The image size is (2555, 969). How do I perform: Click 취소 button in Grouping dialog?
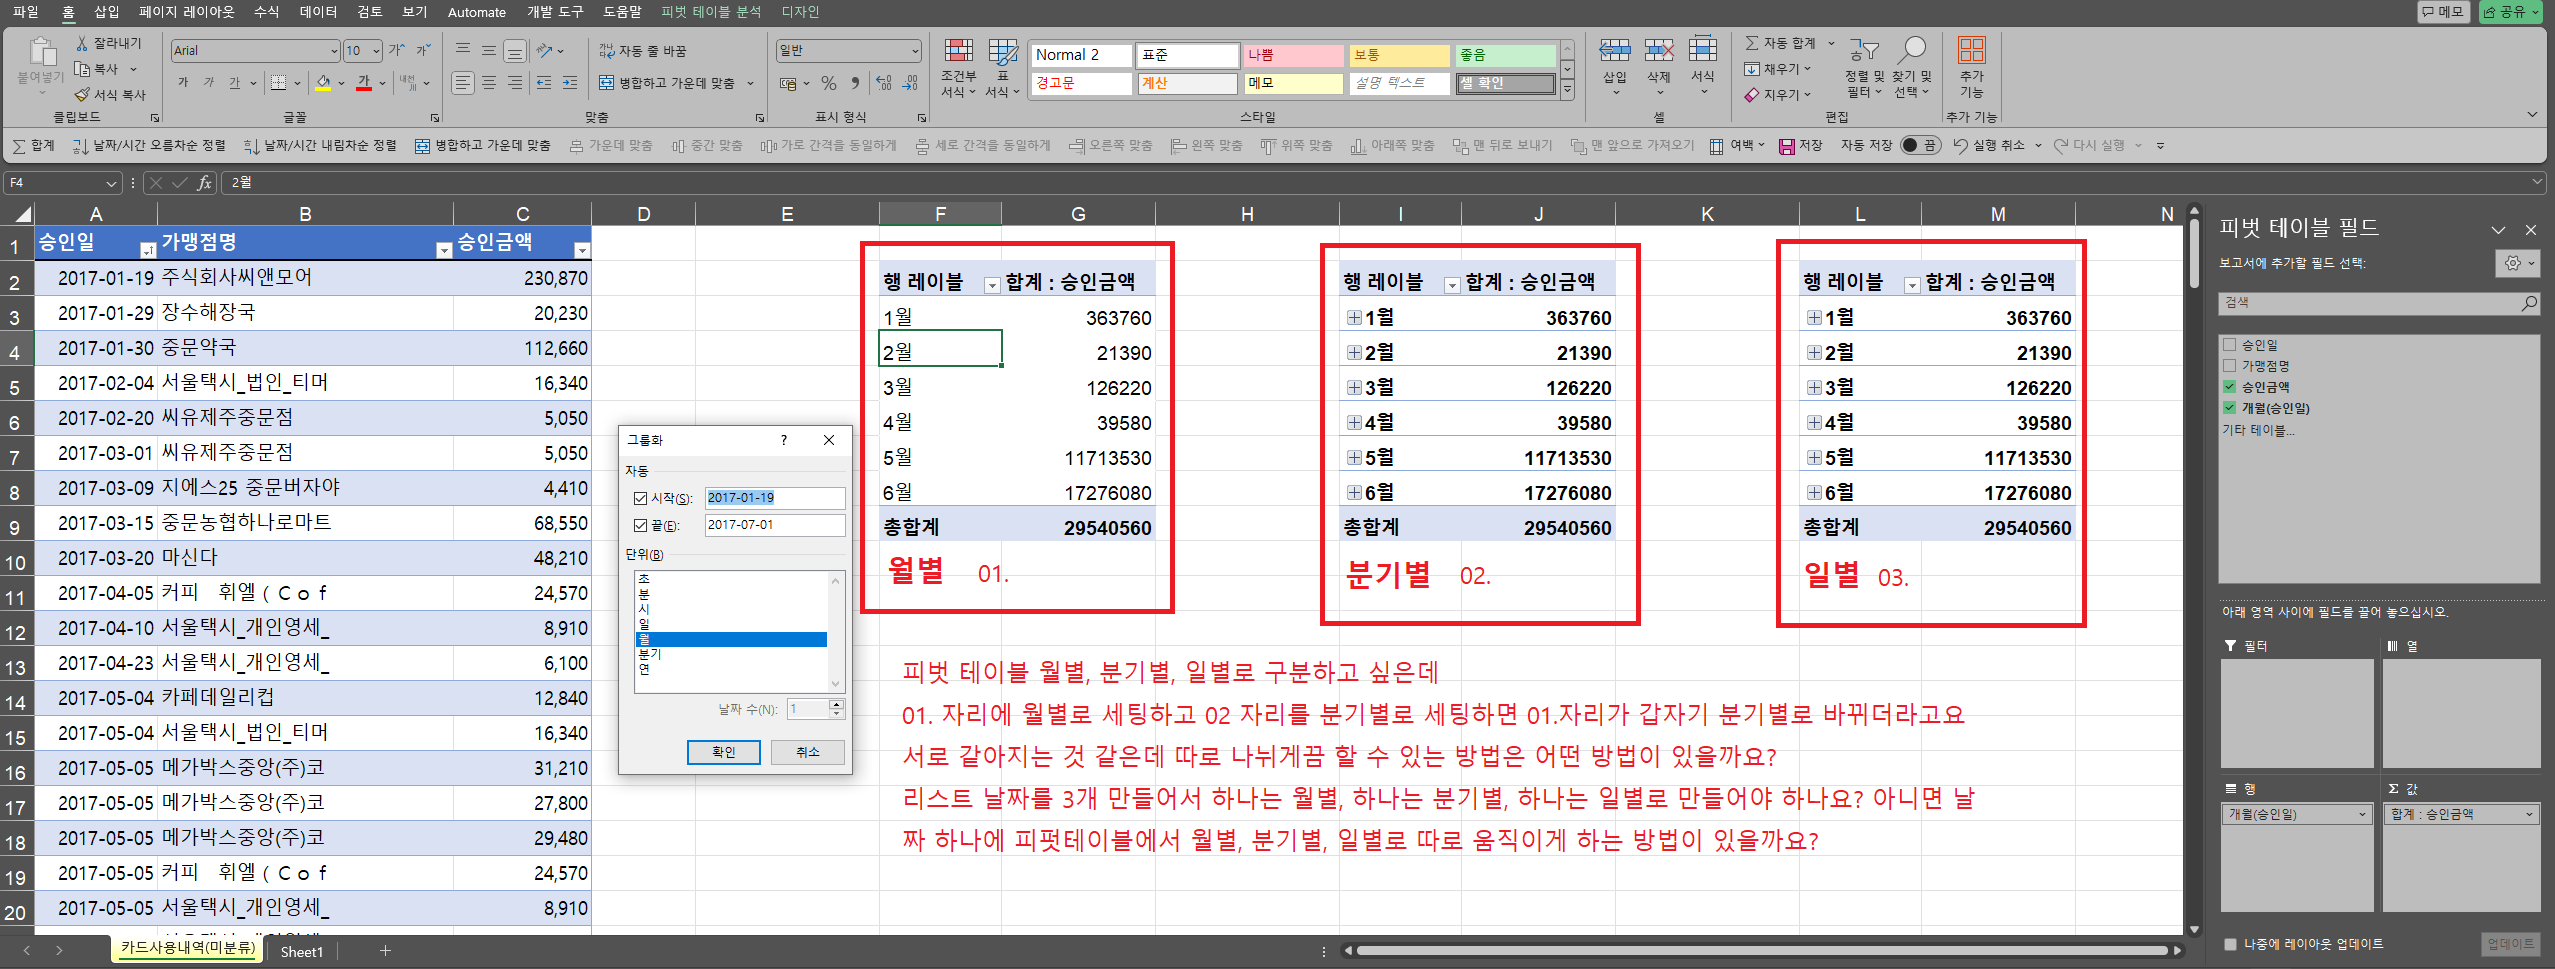(808, 752)
